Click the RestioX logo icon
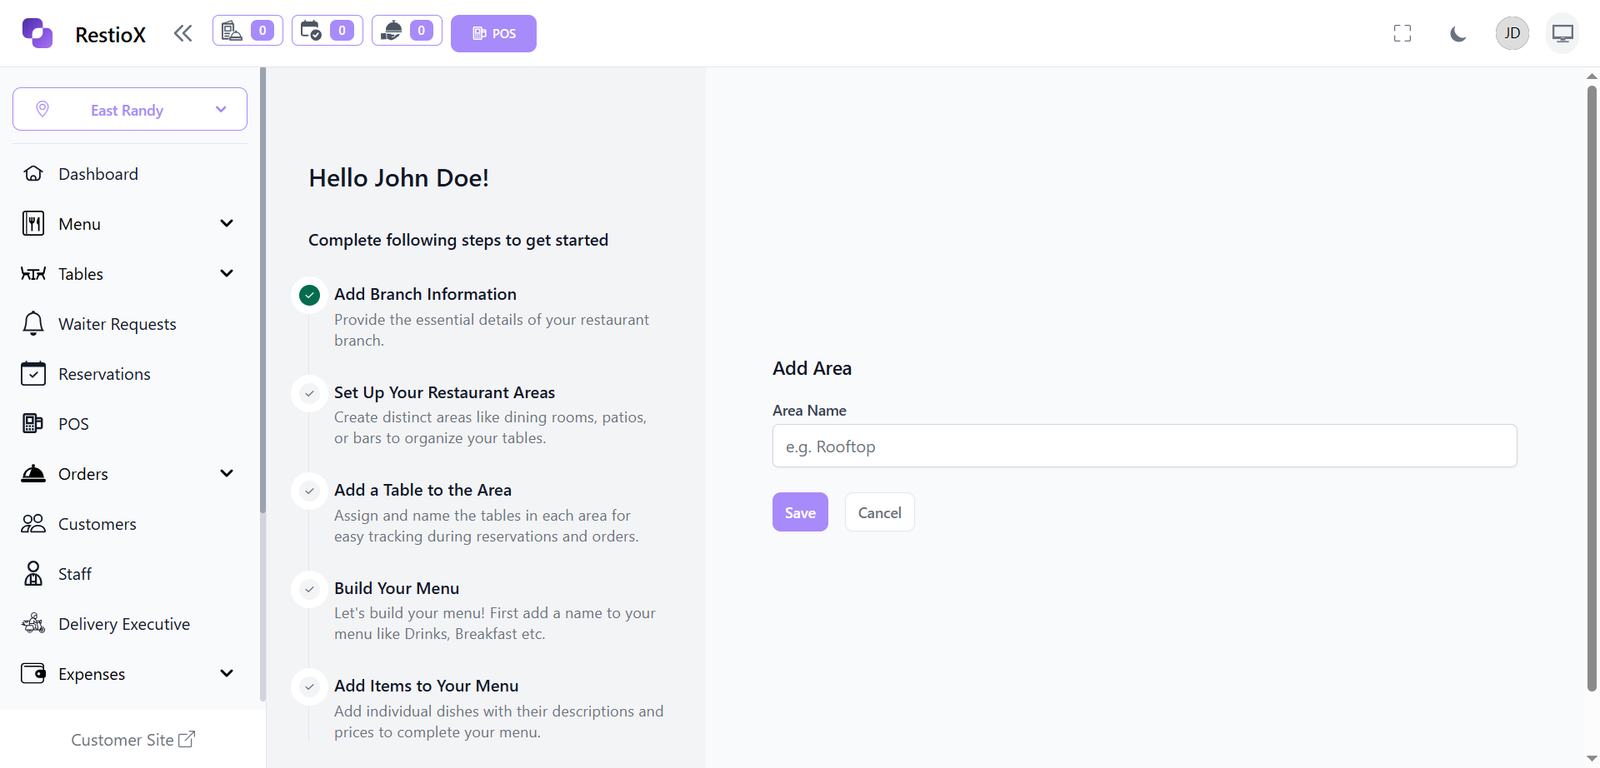Viewport: 1600px width, 768px height. (37, 33)
